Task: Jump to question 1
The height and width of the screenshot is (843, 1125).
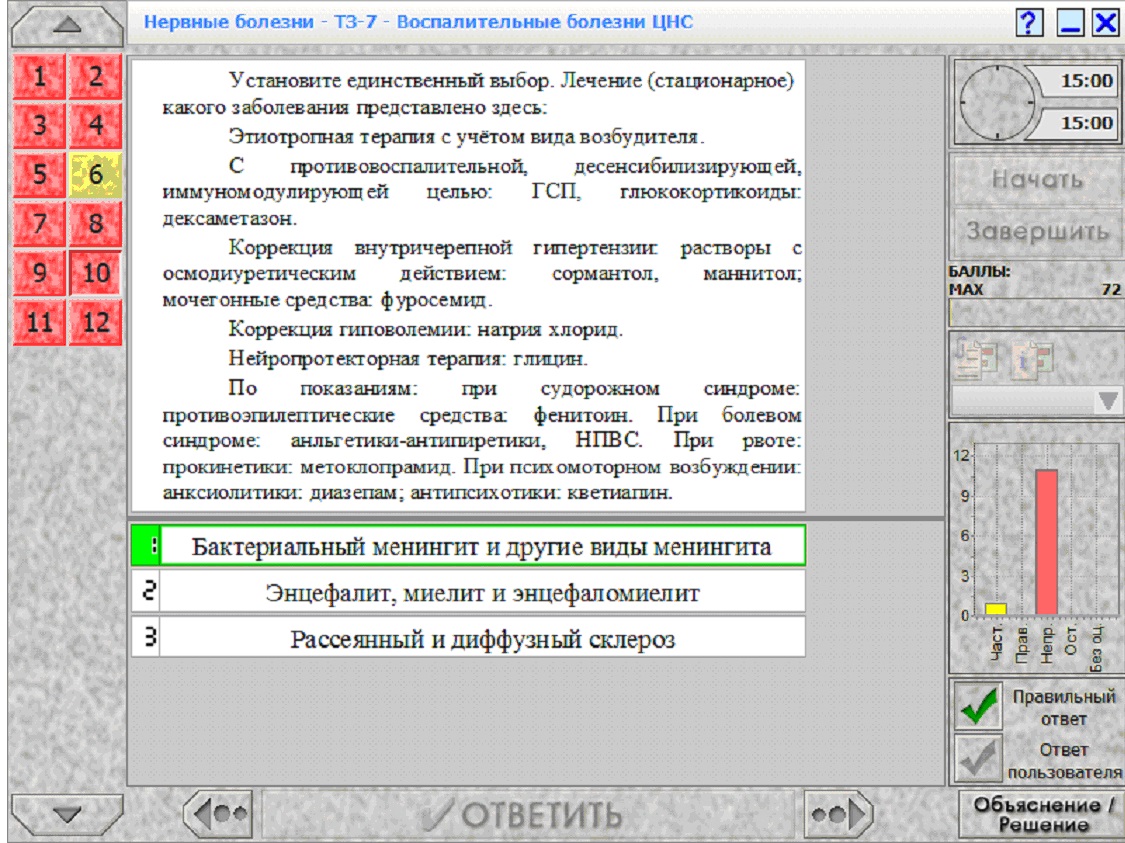Action: point(39,77)
